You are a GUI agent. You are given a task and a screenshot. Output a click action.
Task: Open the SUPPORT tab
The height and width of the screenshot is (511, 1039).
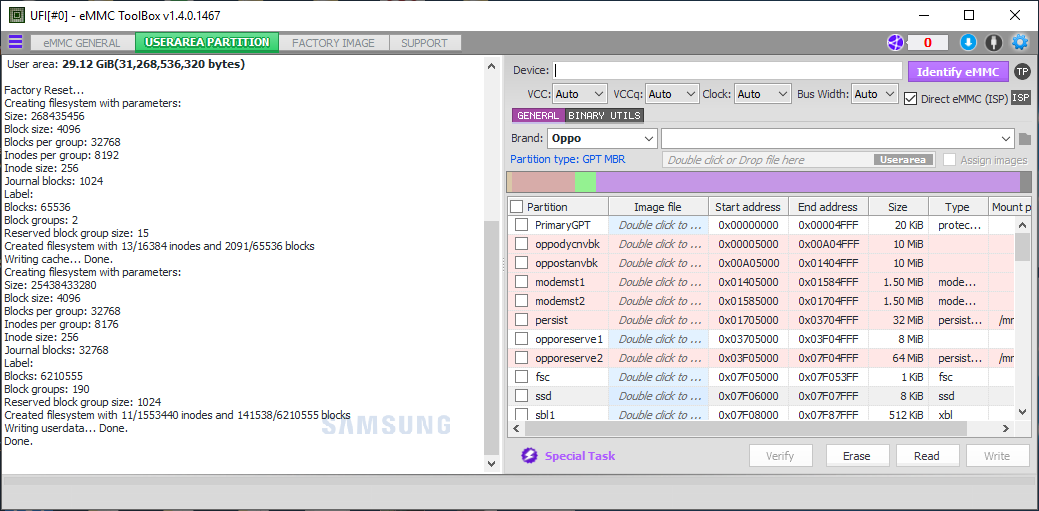424,43
